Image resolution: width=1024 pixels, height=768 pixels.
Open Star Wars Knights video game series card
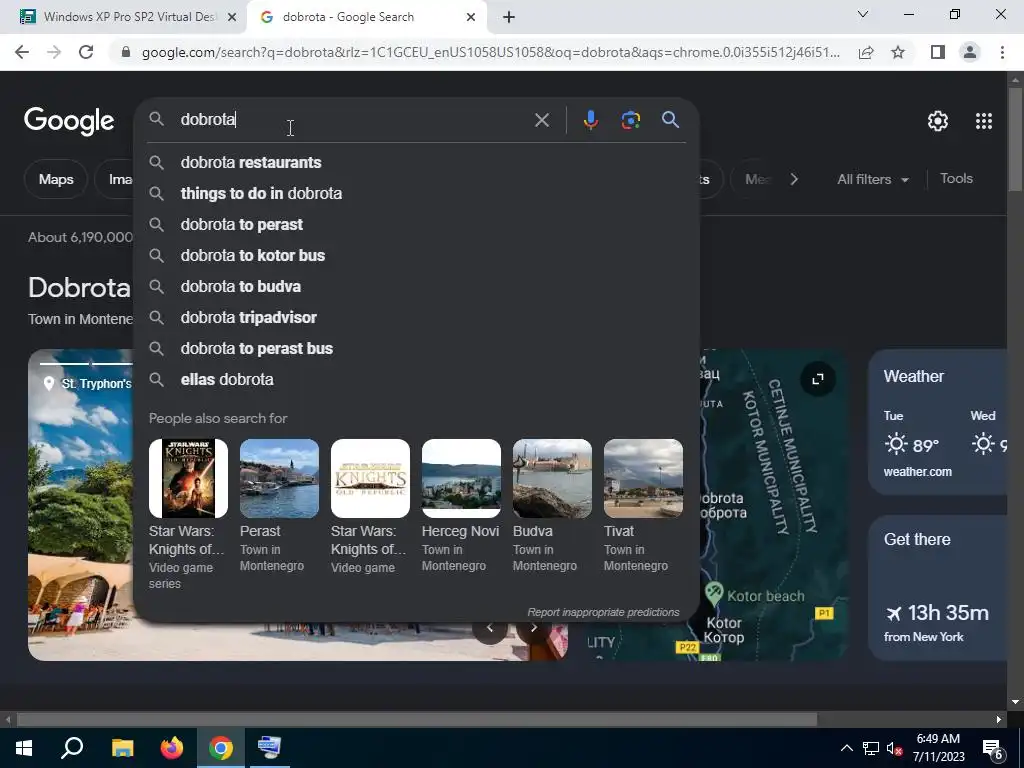(x=188, y=515)
